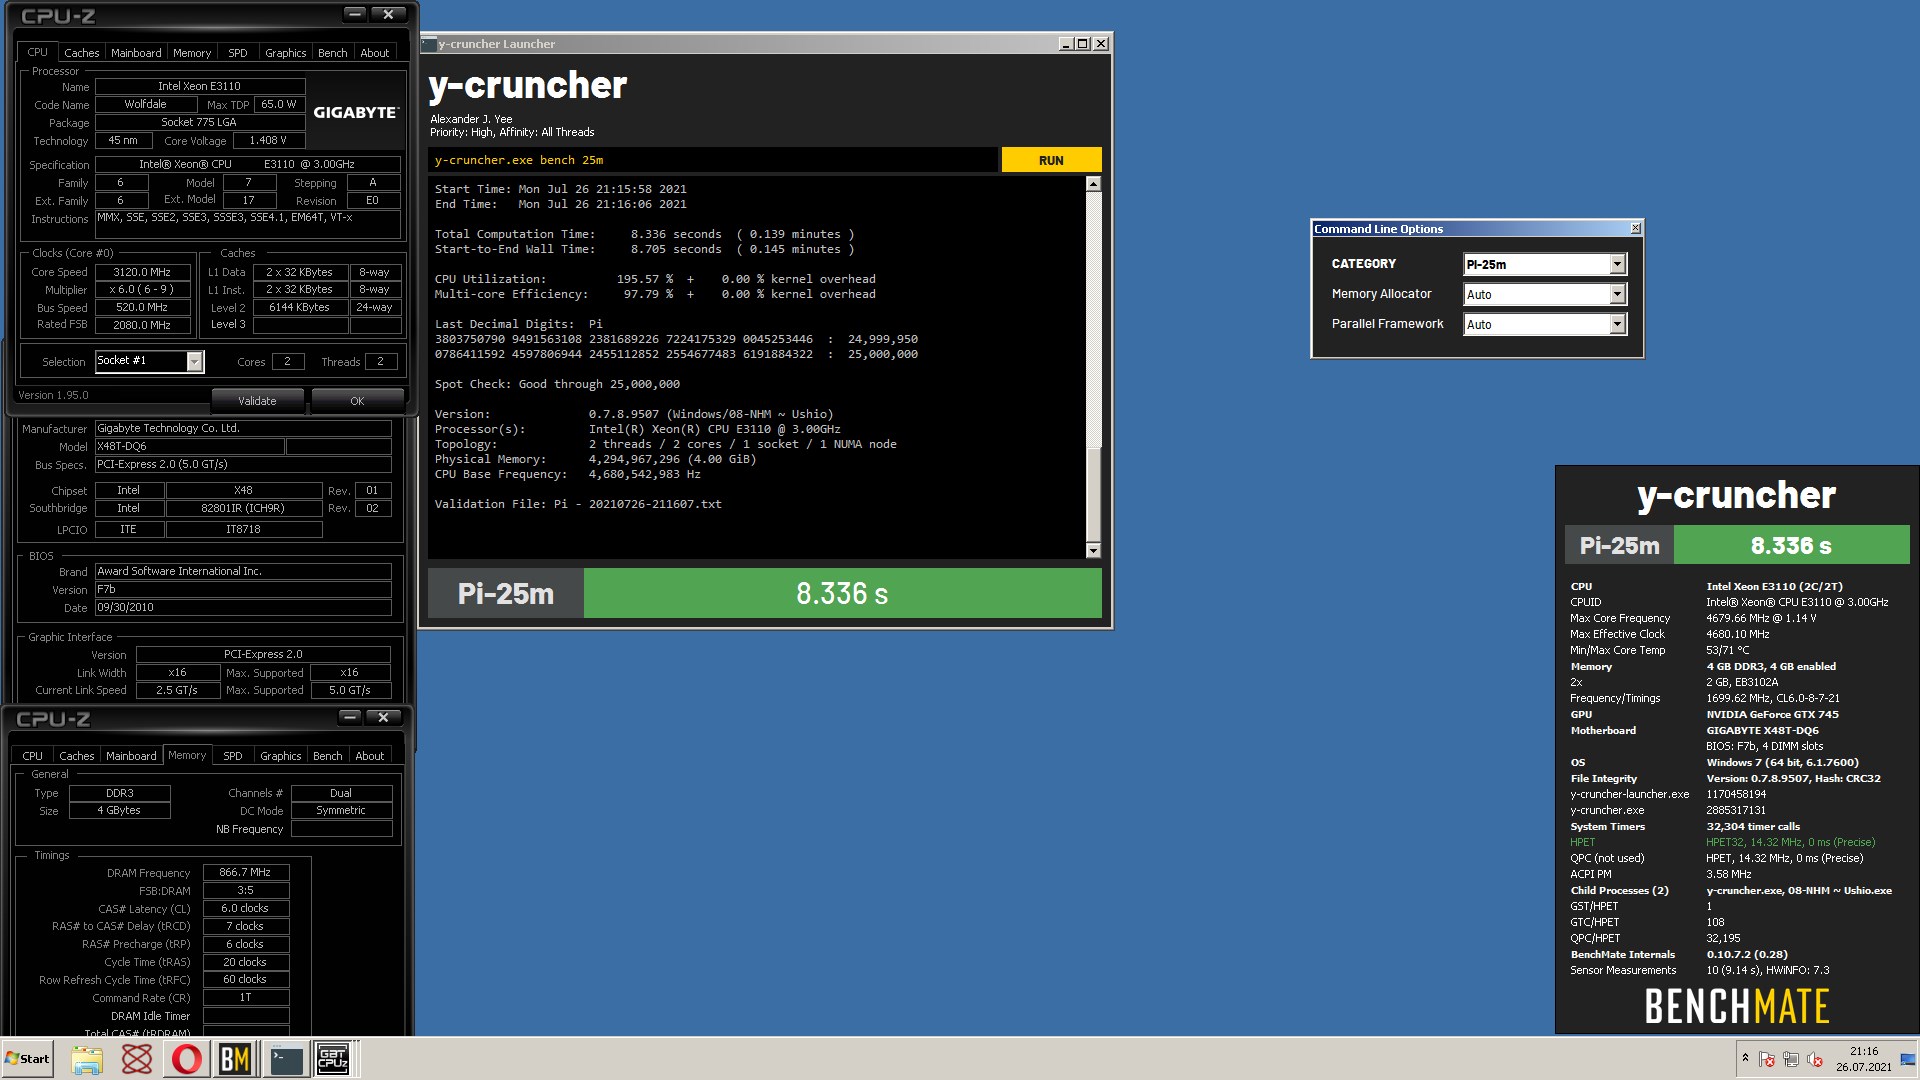This screenshot has width=1920, height=1080.
Task: Switch to Caches tab in top CPU-Z
Action: click(x=81, y=53)
